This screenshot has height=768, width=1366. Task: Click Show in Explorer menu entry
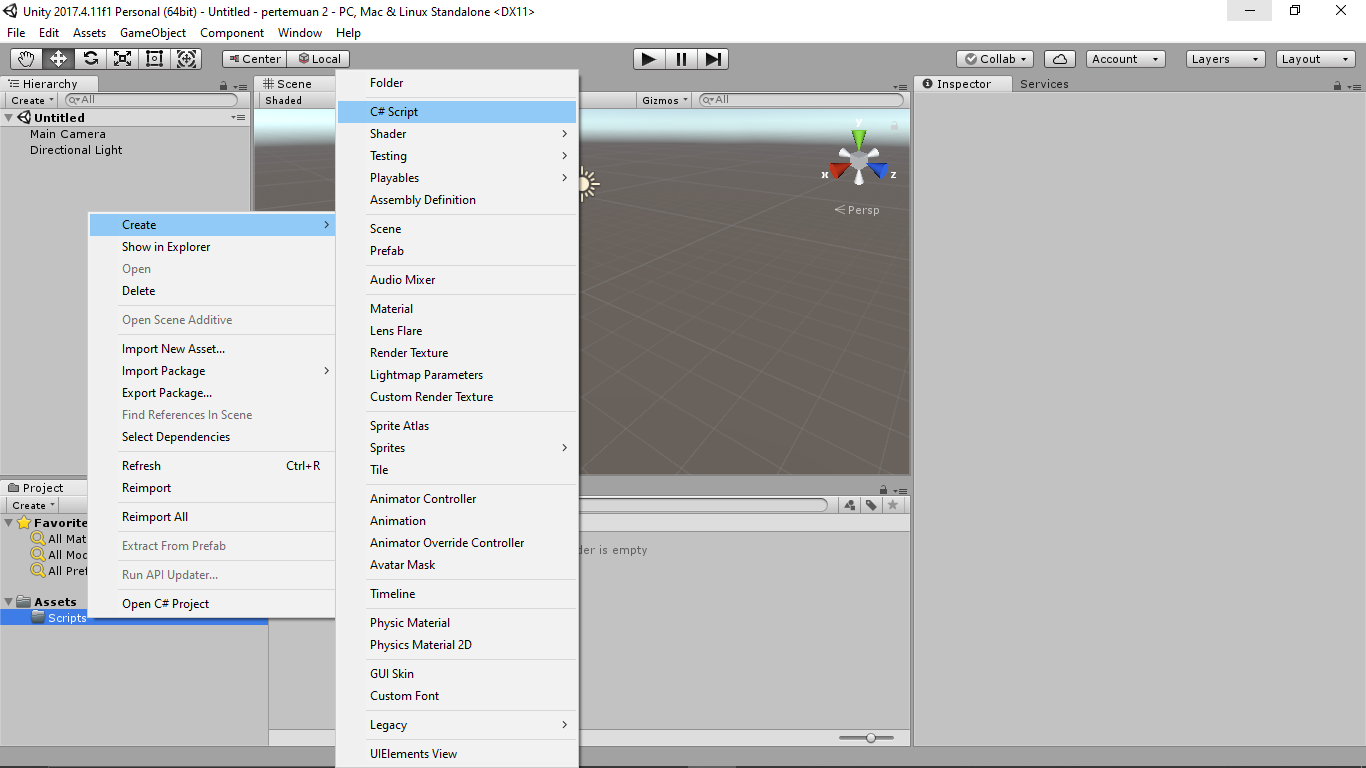(x=212, y=247)
